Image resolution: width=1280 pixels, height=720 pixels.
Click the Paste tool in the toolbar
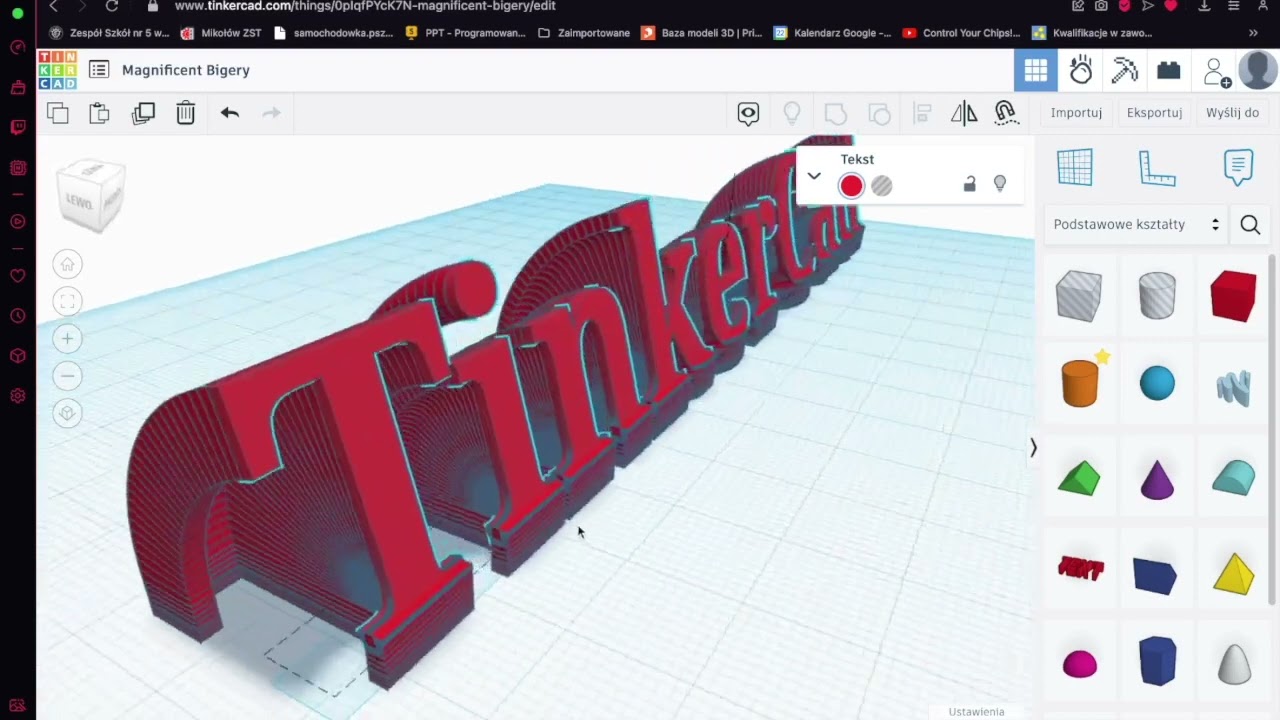99,113
